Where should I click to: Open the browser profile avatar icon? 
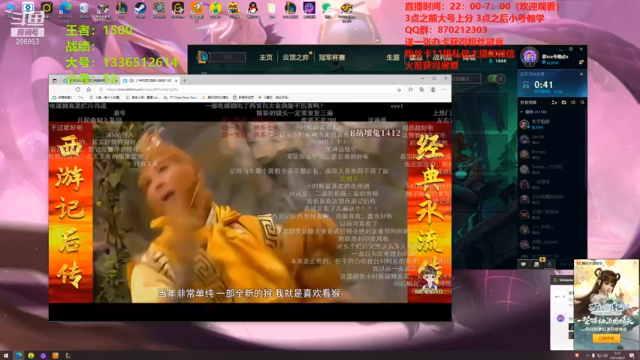(x=433, y=89)
